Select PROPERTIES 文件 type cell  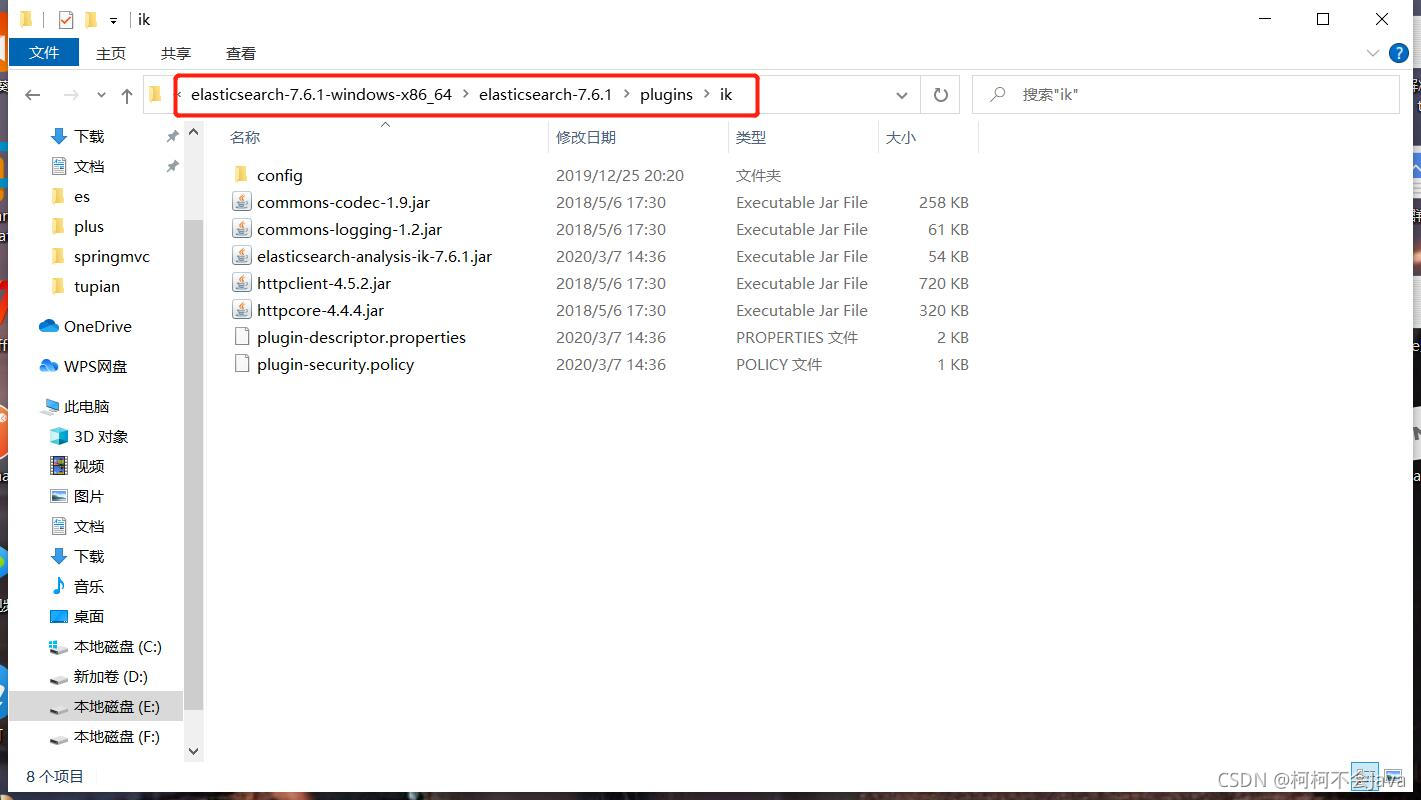pos(797,337)
